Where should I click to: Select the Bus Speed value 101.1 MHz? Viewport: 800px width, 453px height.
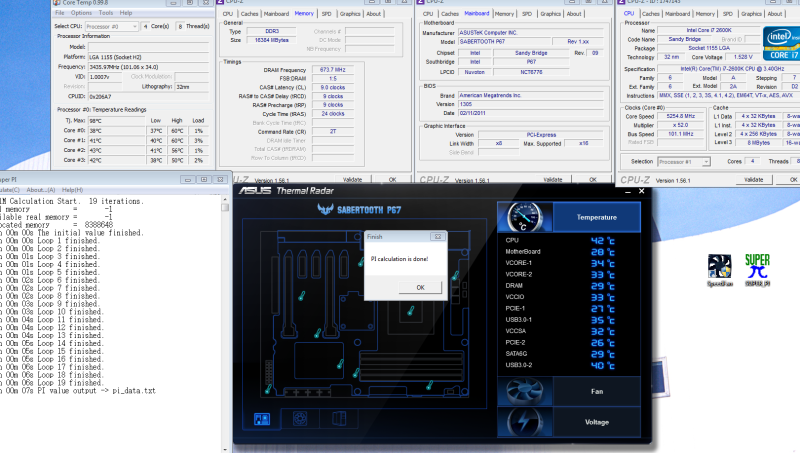(681, 134)
